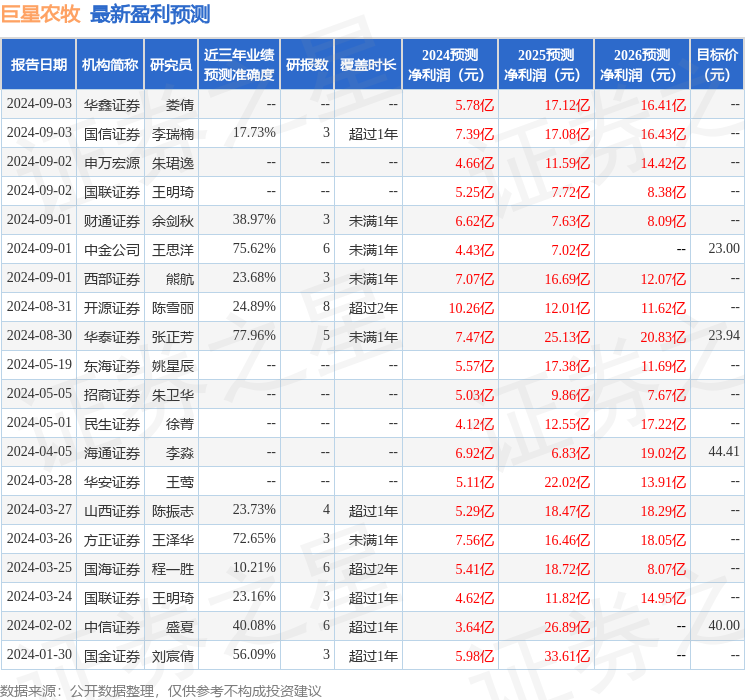Select the 研究员 column header
This screenshot has height=700, width=745.
tap(171, 65)
